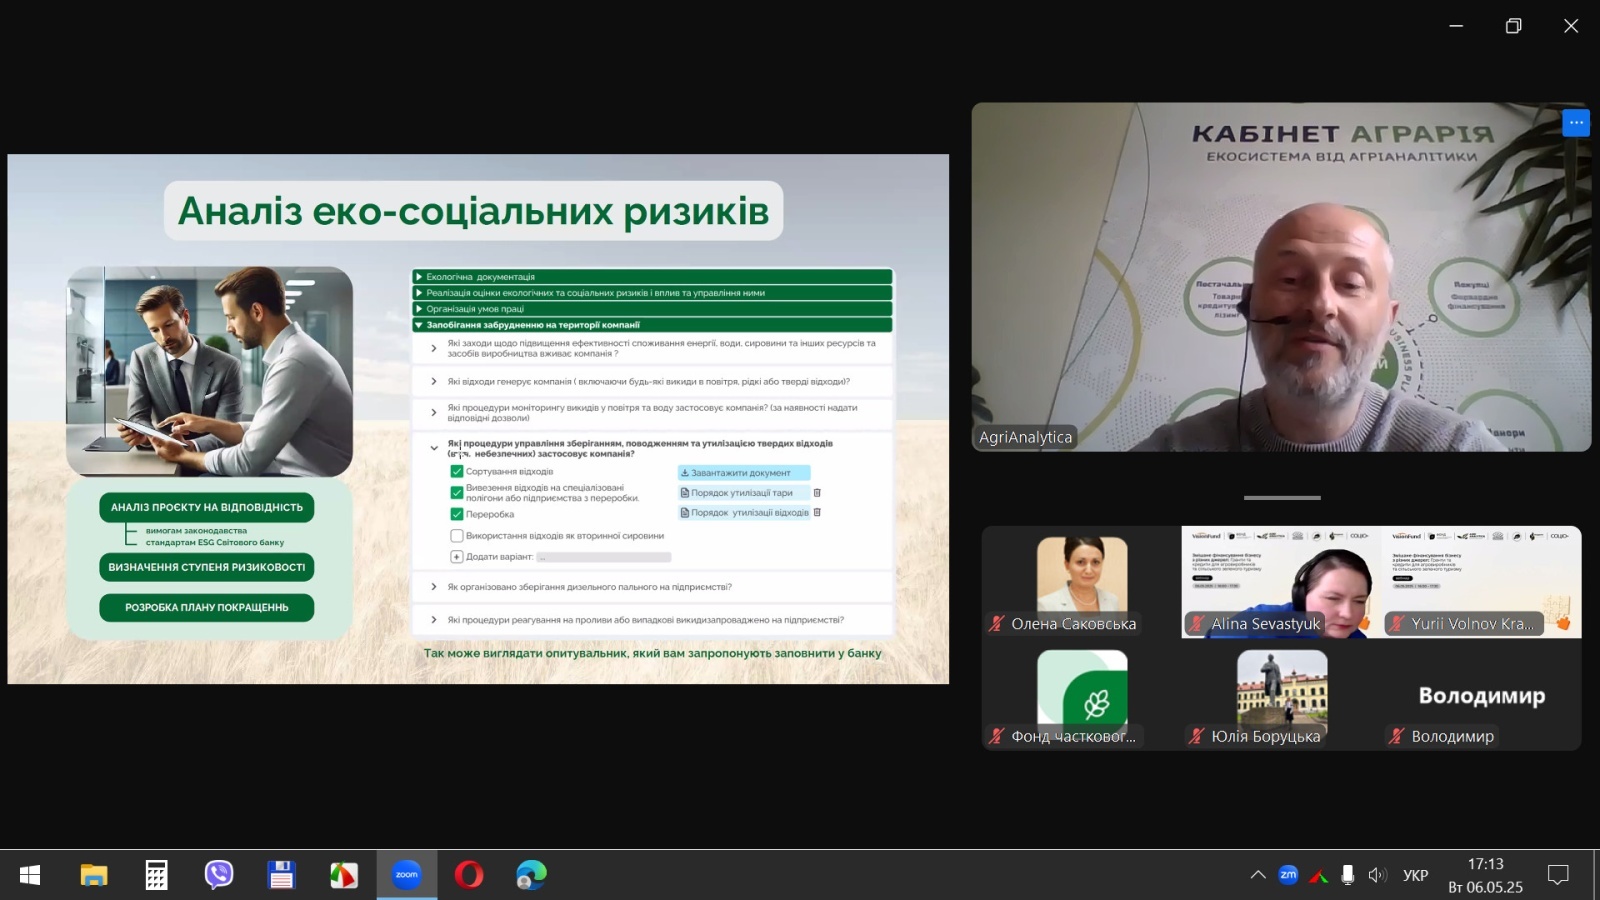The width and height of the screenshot is (1600, 900).
Task: Delete the 'Порядок утилізації тари' document
Action: (817, 493)
